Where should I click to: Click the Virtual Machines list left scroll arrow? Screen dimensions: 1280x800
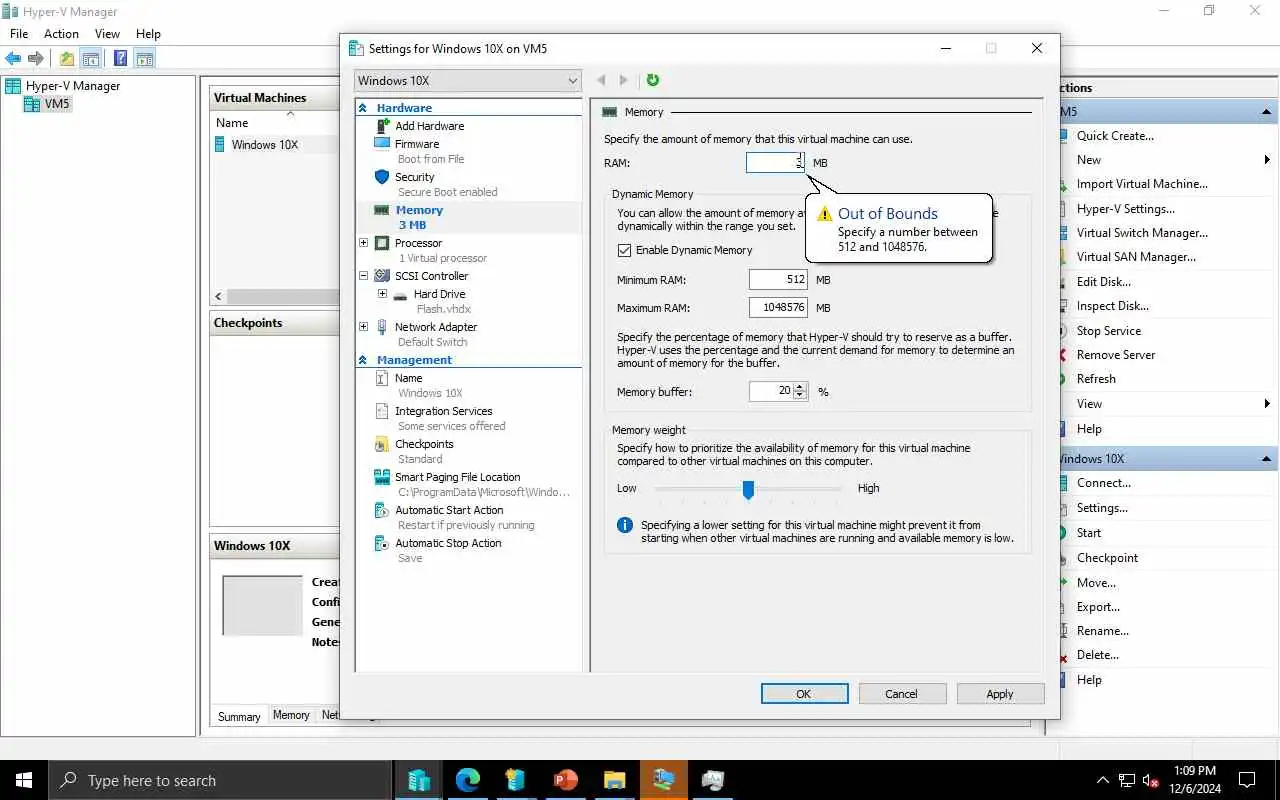pyautogui.click(x=218, y=297)
